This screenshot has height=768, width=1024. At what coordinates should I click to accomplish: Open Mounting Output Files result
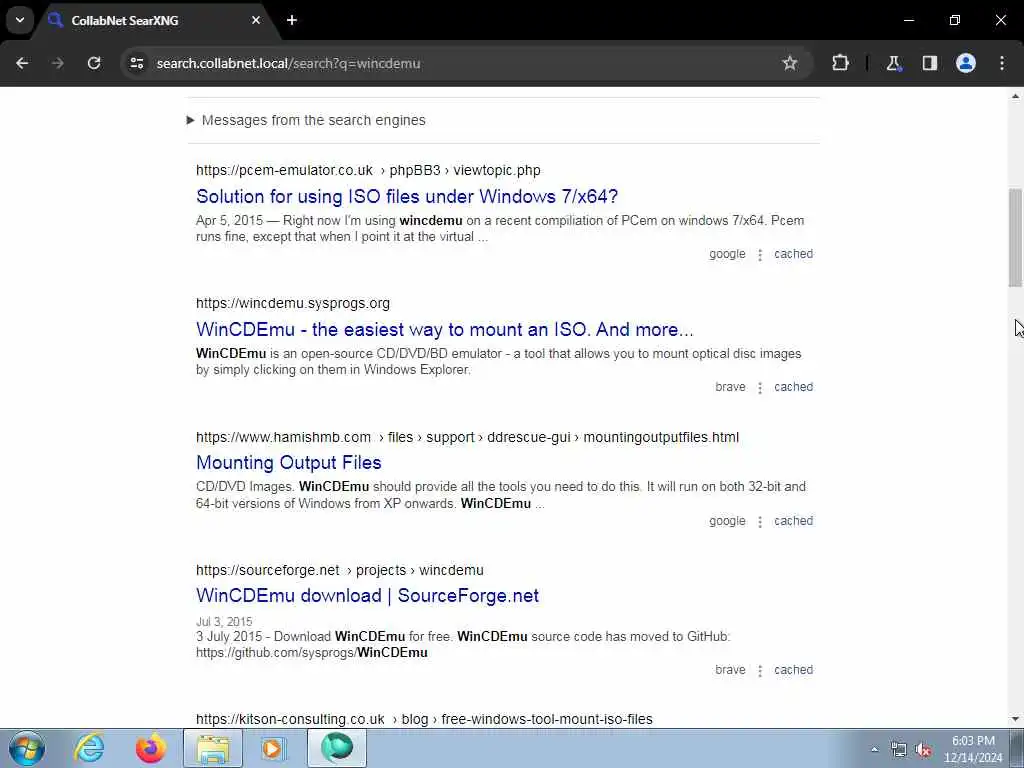point(289,462)
